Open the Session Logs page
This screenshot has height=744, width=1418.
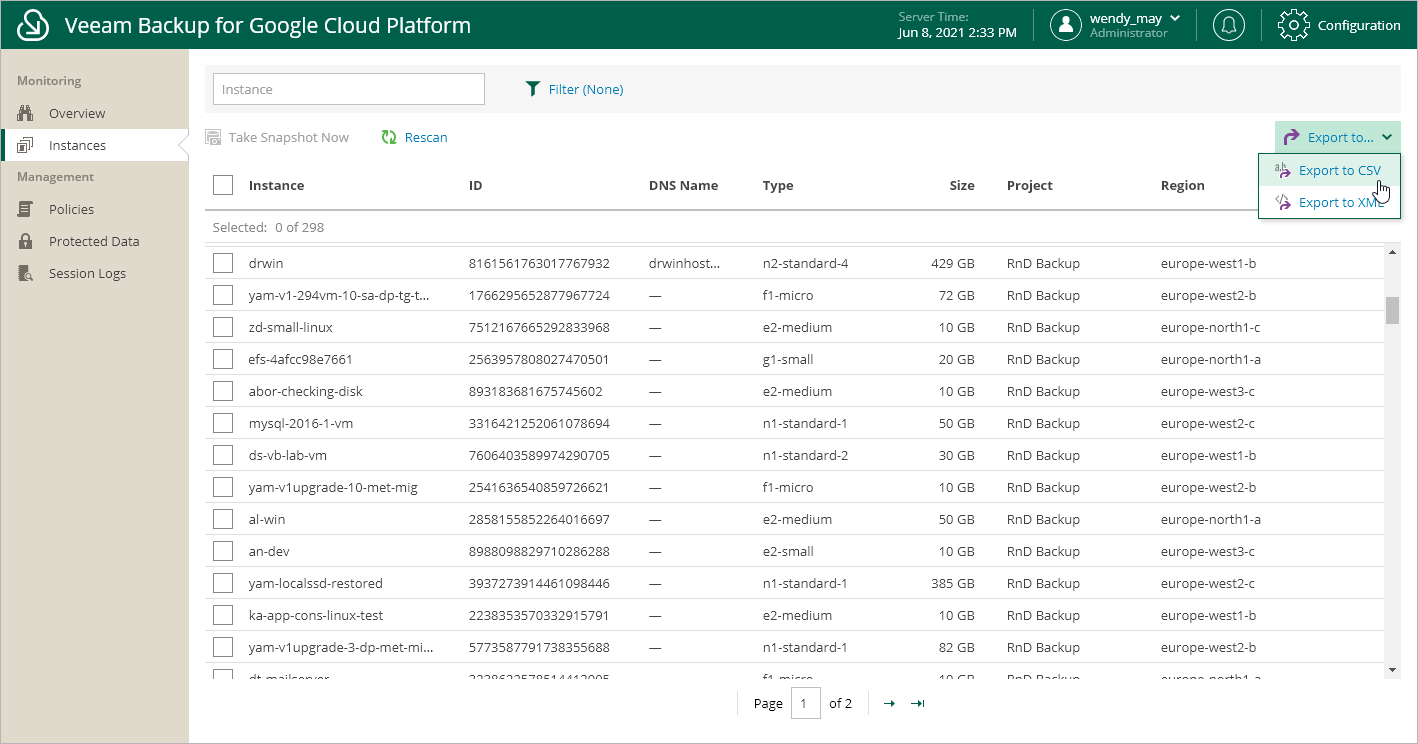point(87,273)
